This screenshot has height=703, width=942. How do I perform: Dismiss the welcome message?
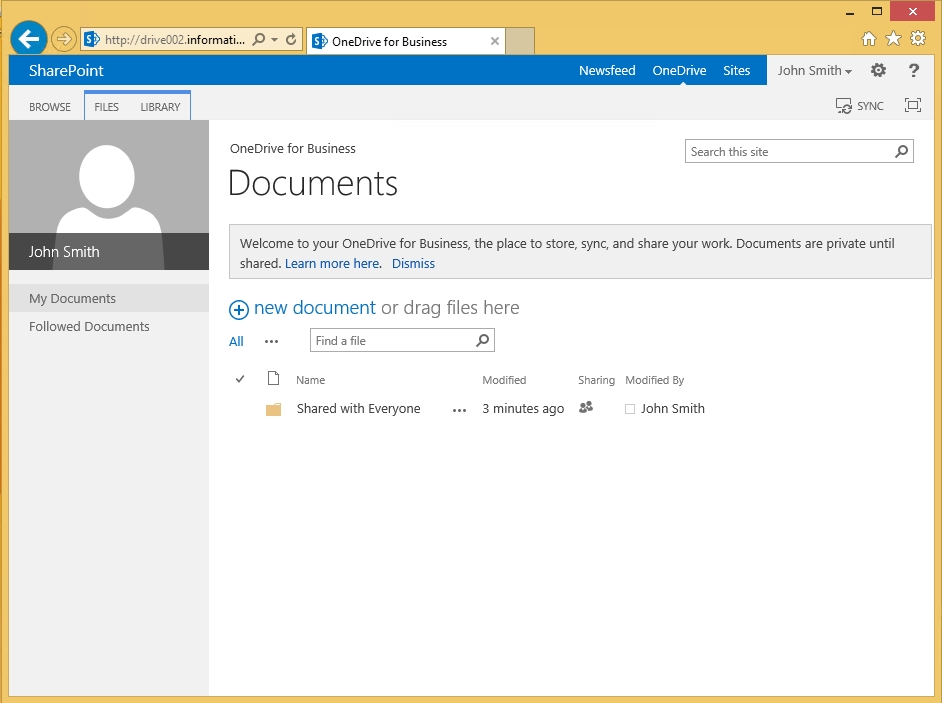[x=413, y=263]
